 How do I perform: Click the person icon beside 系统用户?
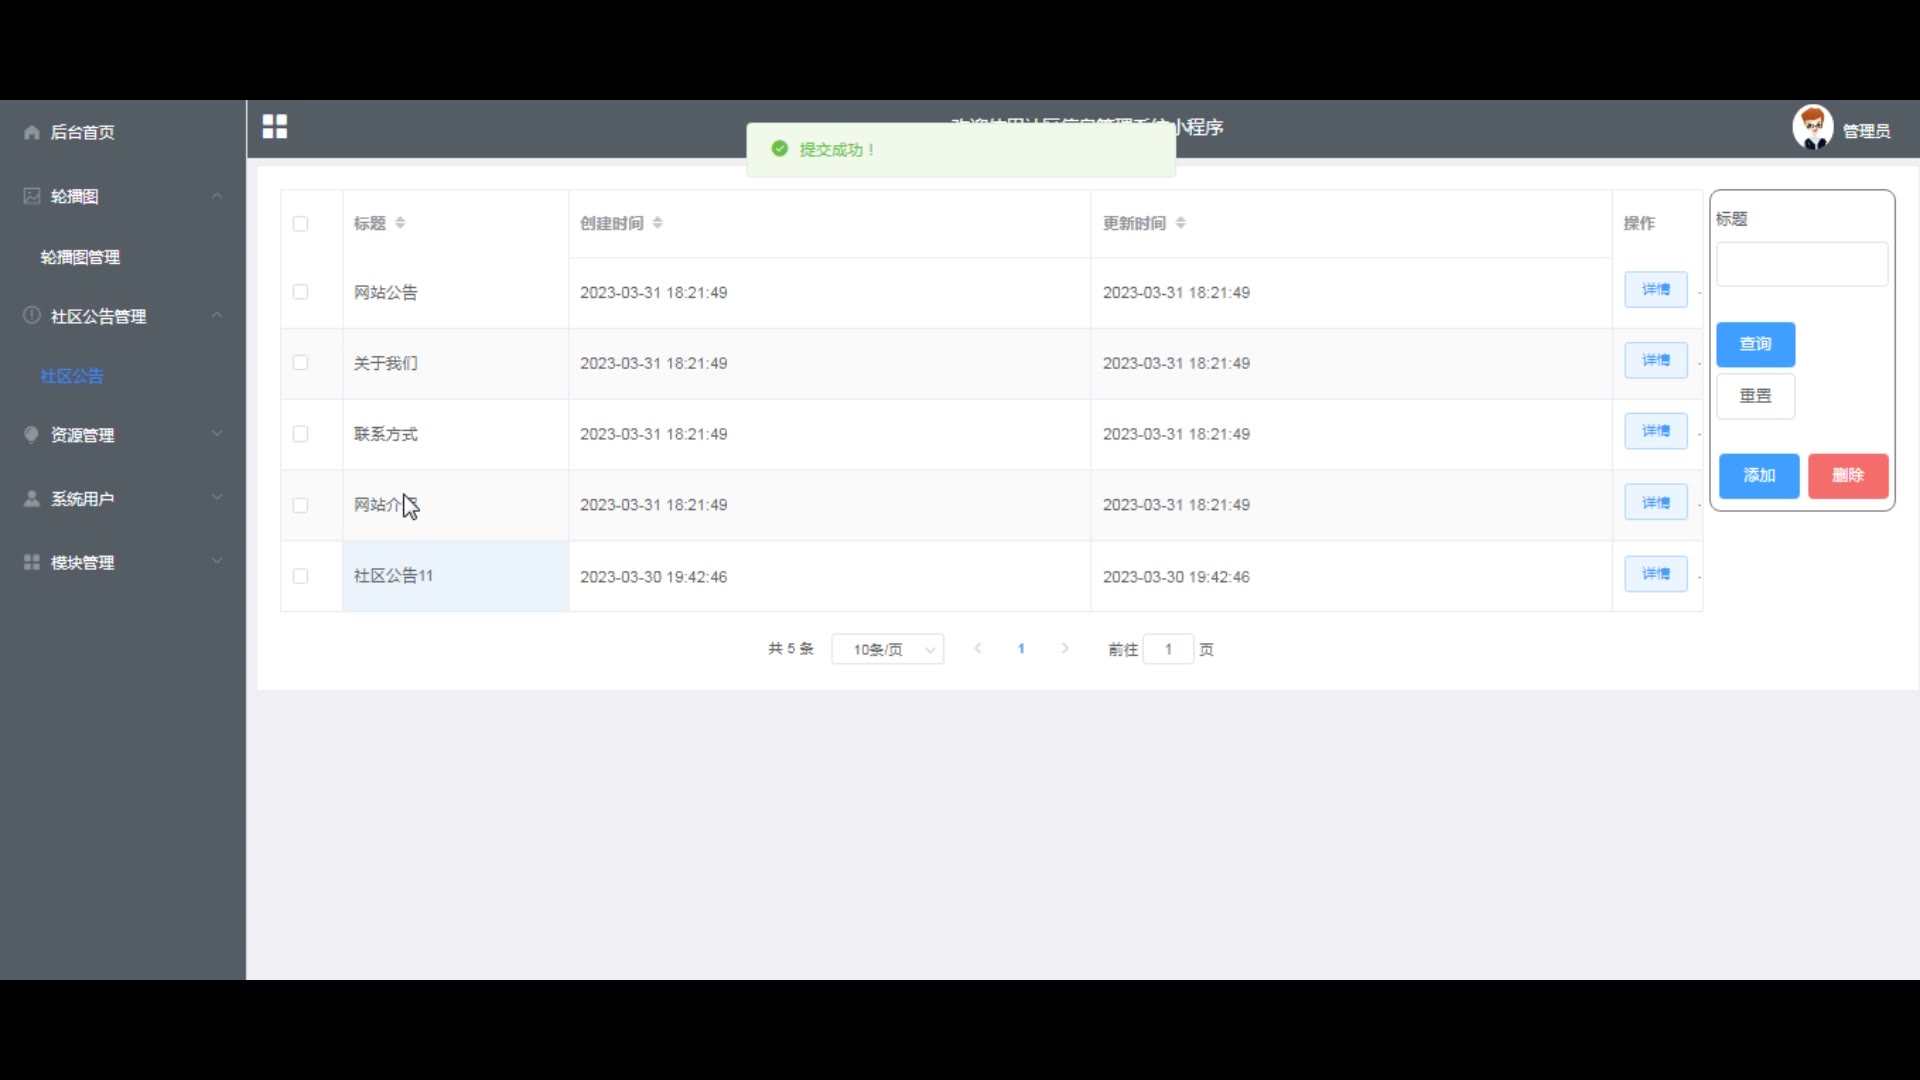(32, 498)
